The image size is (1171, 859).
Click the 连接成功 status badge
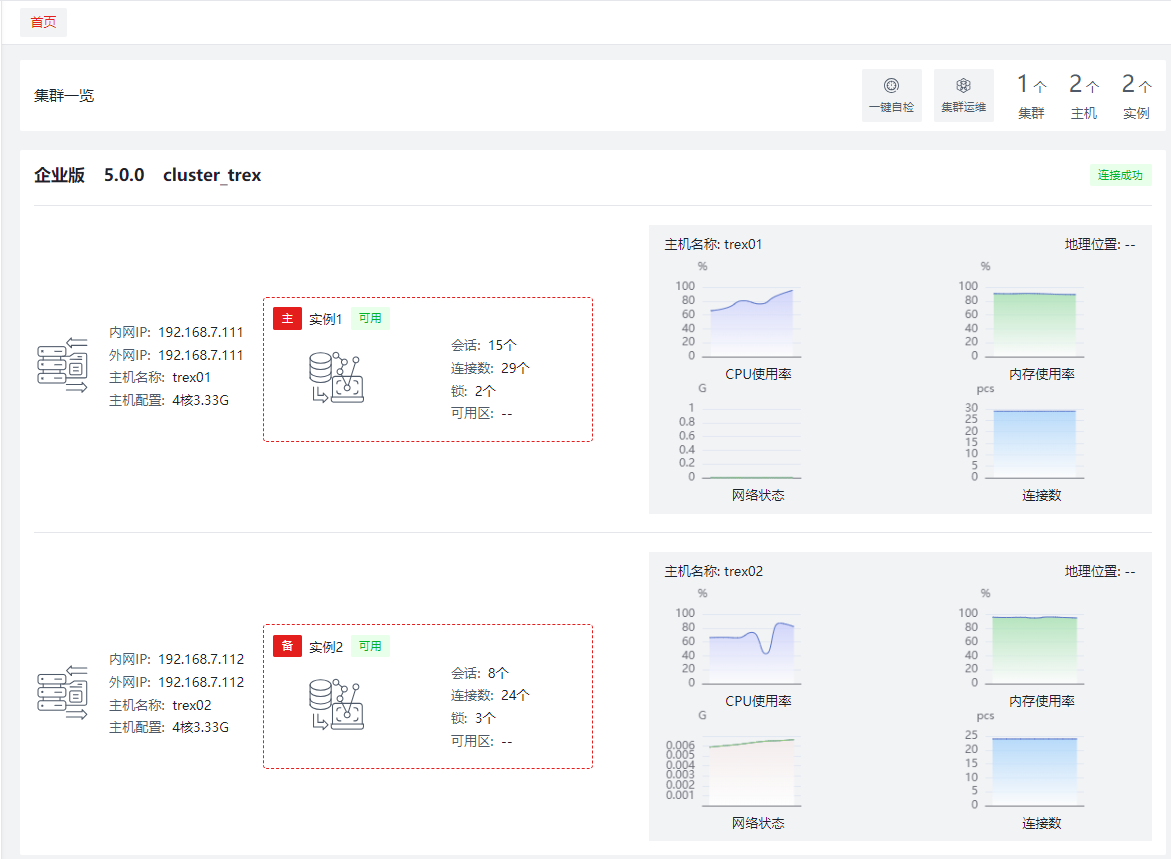coord(1120,176)
